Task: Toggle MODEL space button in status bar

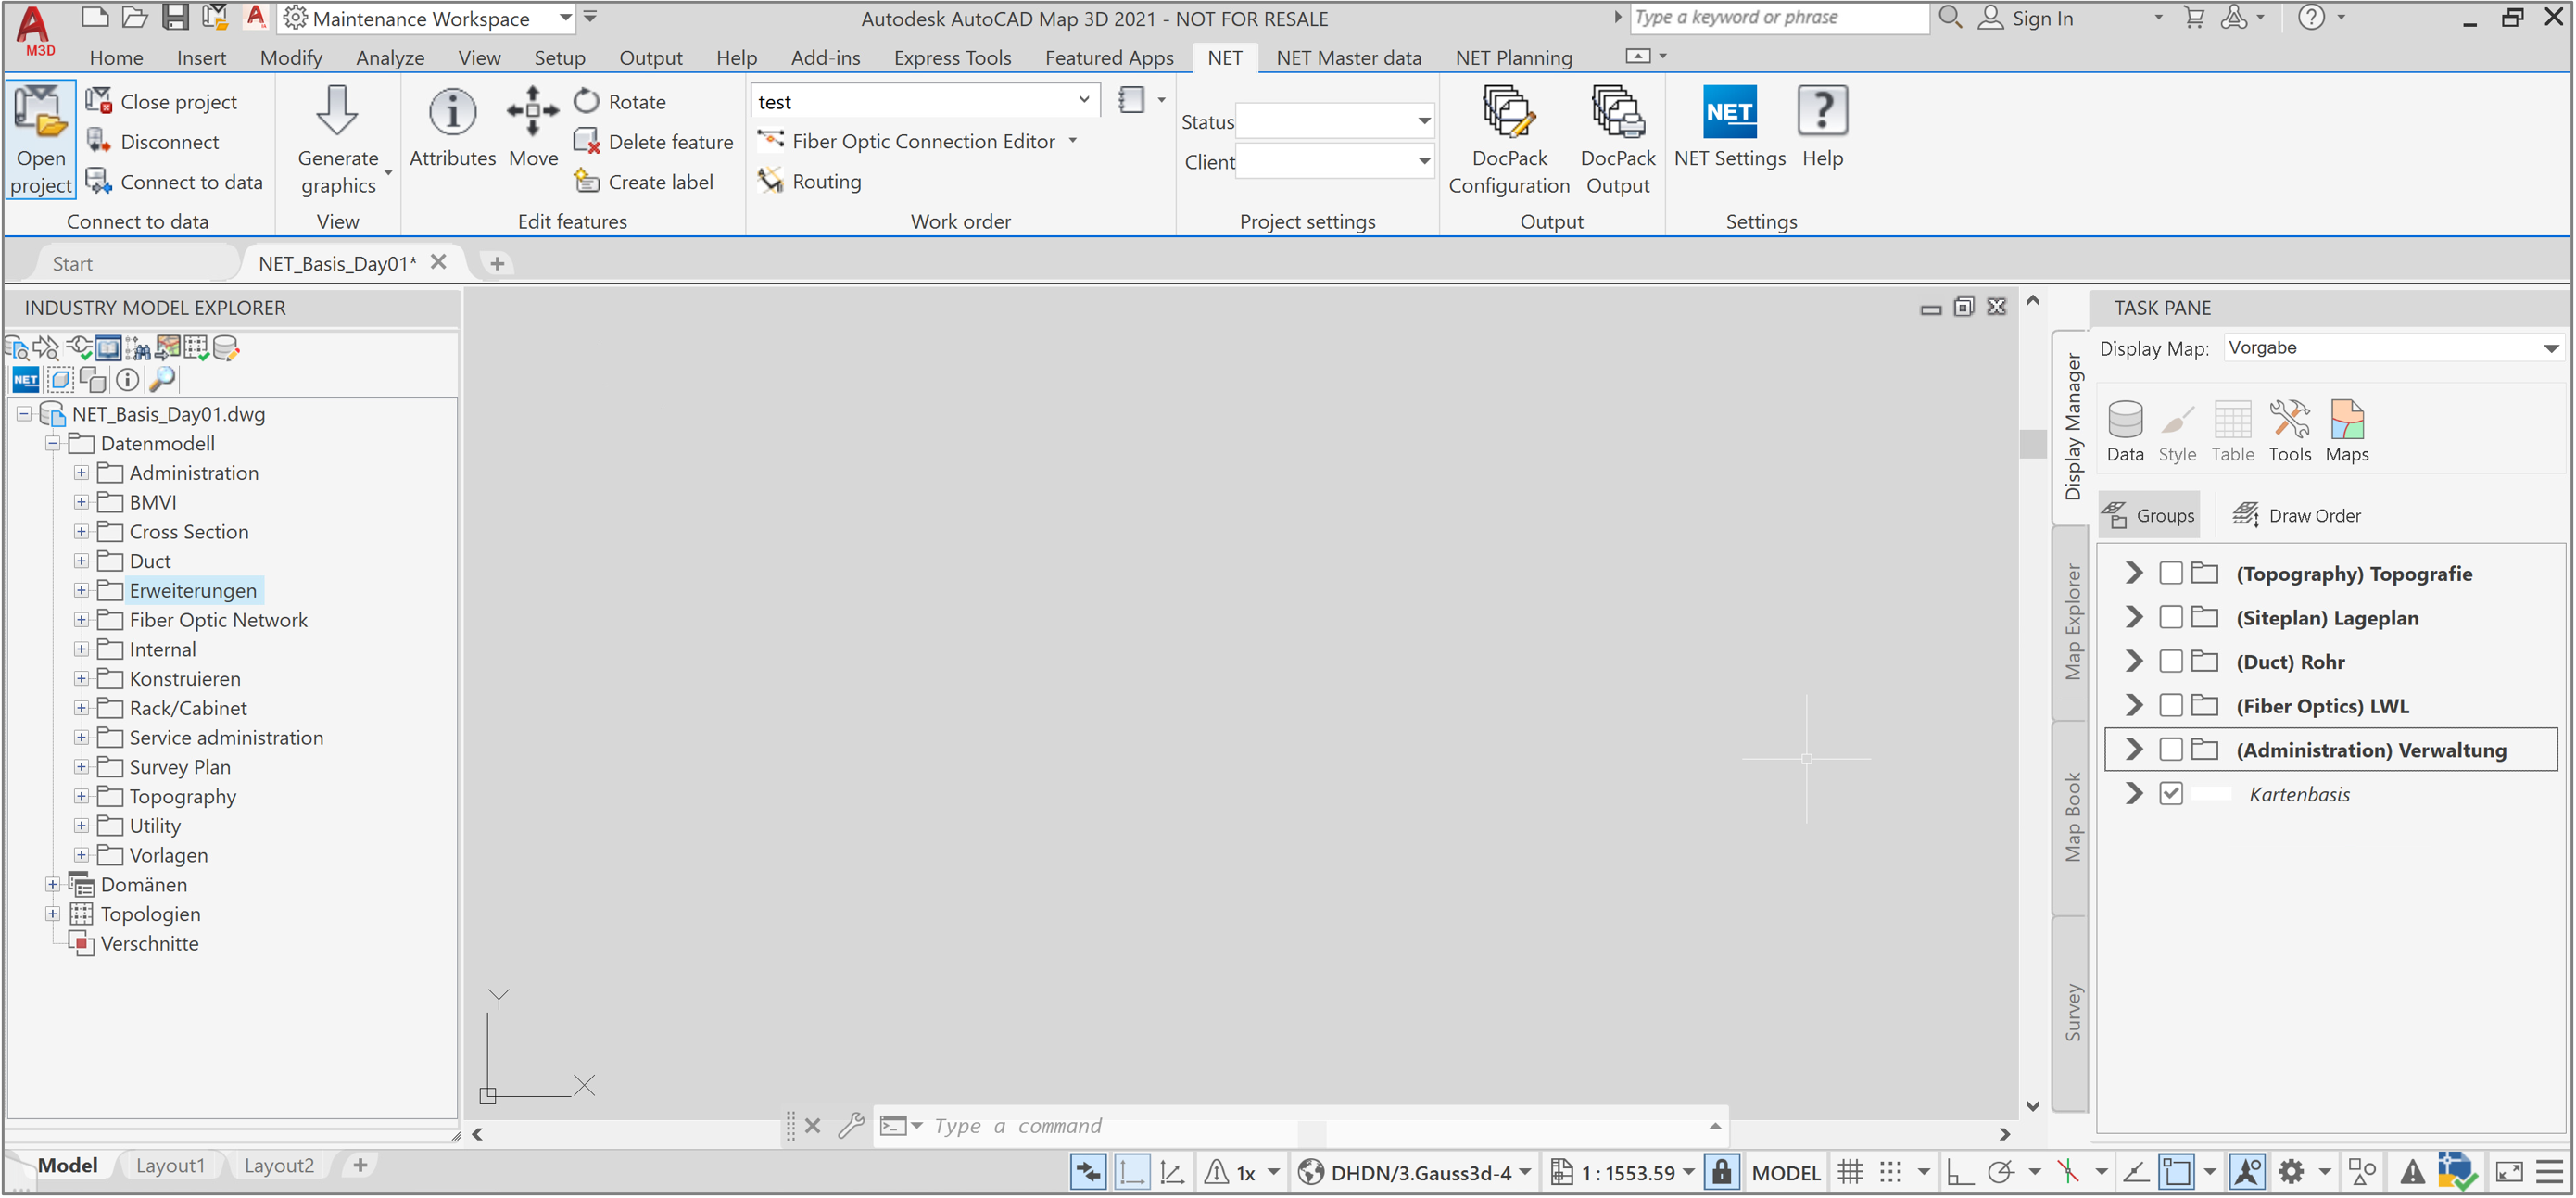Action: [1785, 1172]
